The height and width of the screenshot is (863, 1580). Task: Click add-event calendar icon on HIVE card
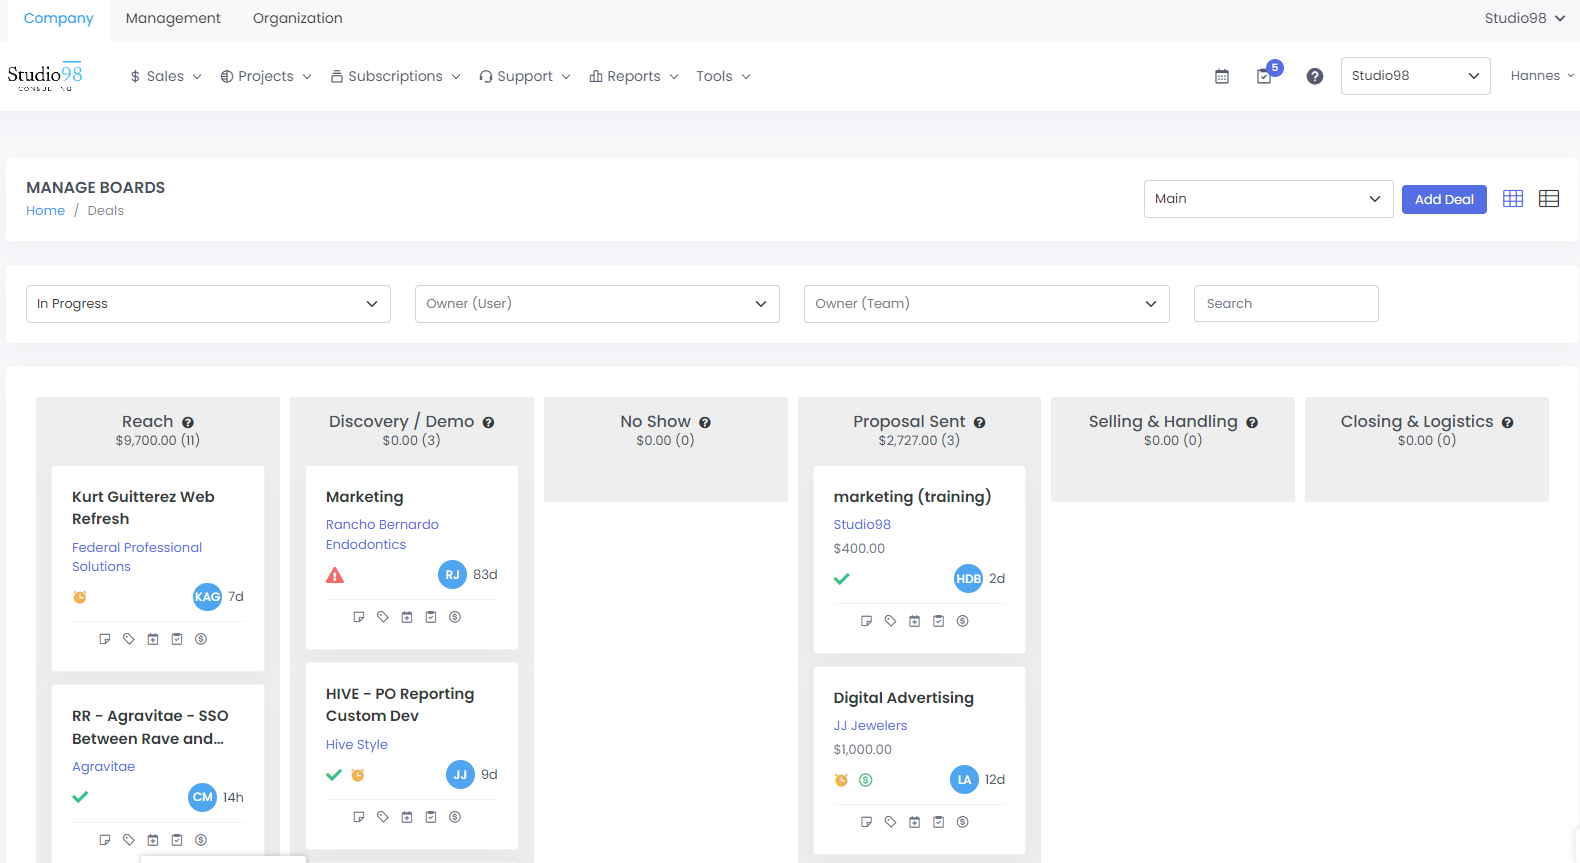click(407, 817)
